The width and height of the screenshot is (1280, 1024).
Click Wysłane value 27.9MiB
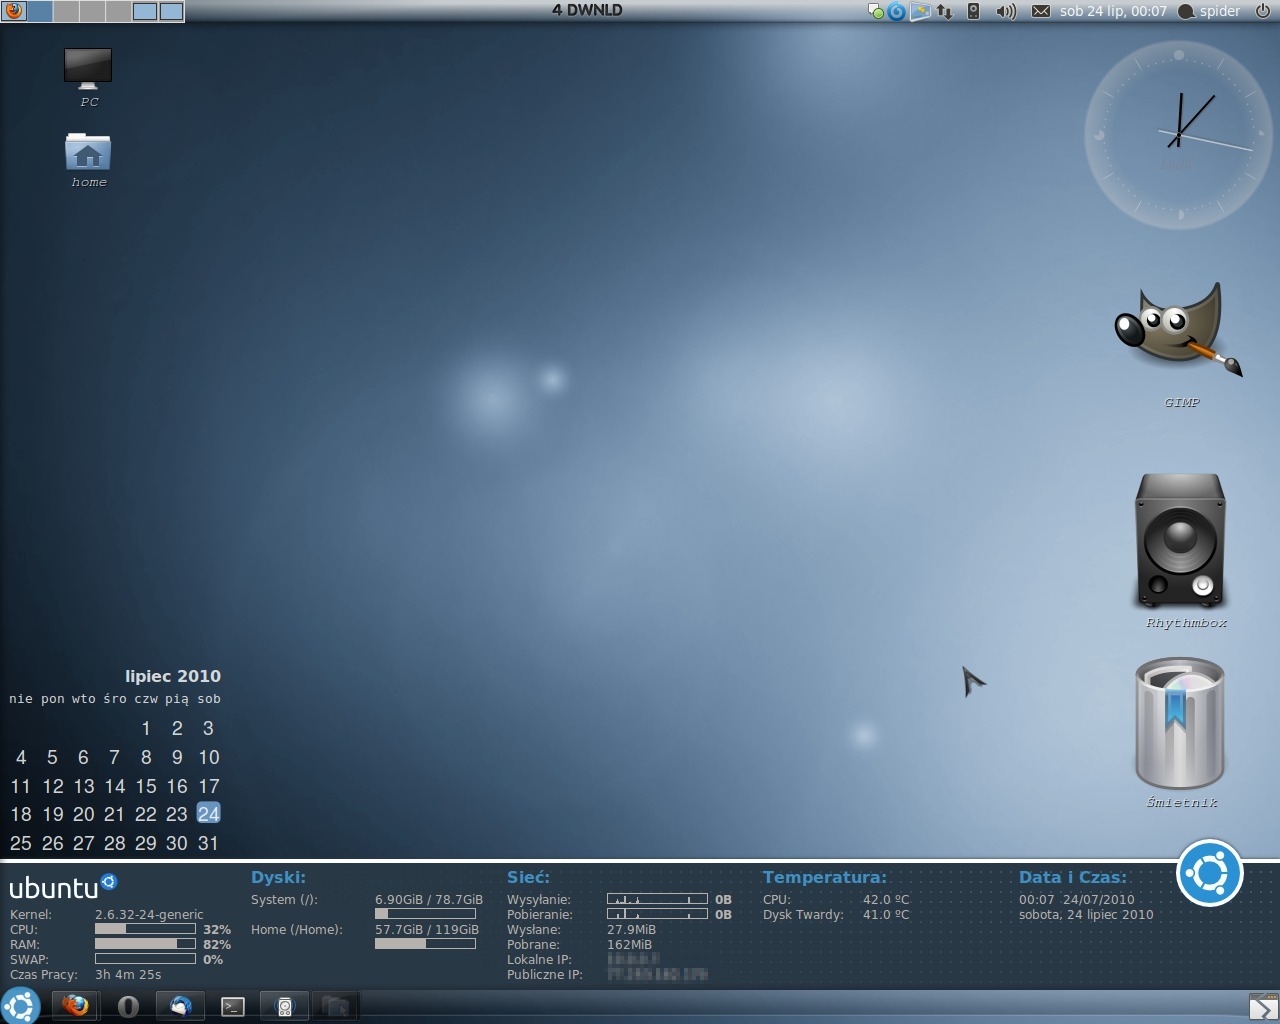point(631,929)
